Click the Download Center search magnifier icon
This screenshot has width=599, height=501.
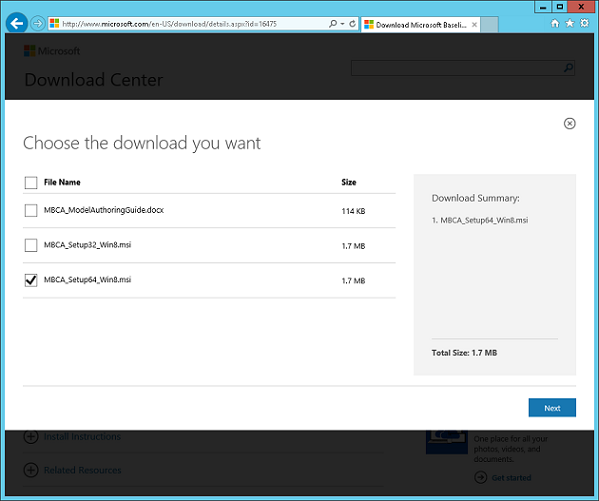[568, 68]
